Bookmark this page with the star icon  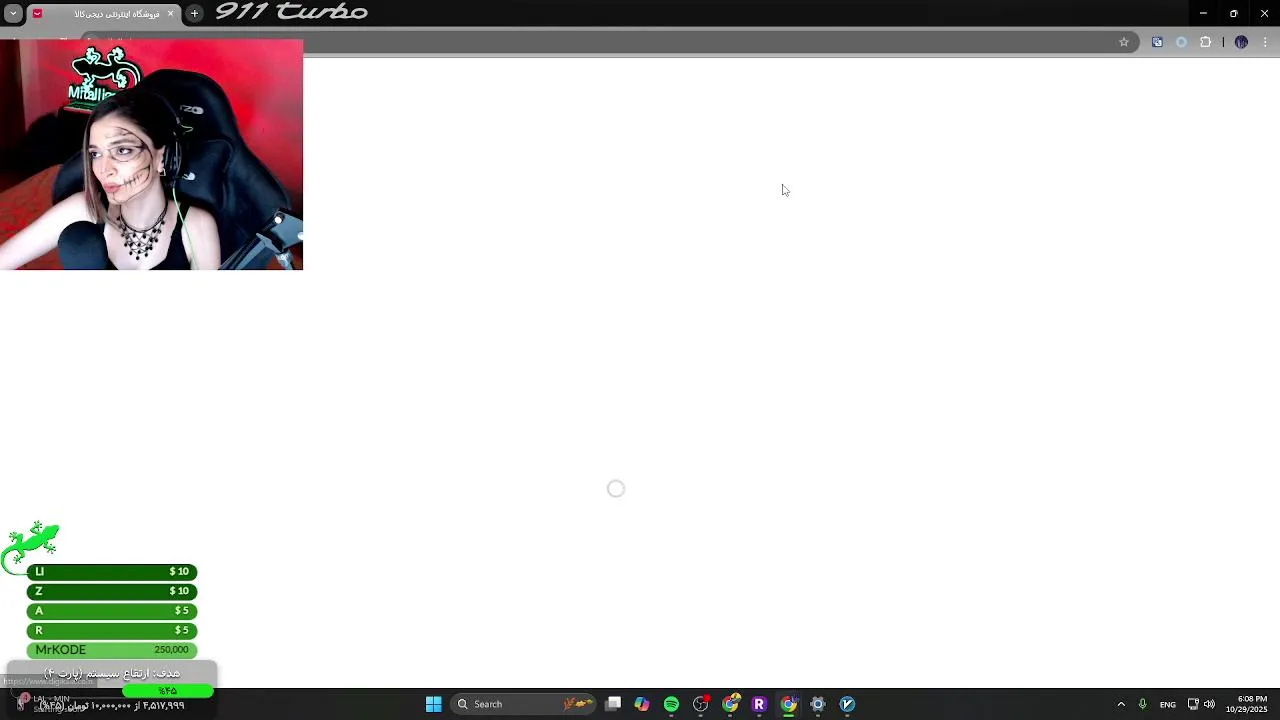pyautogui.click(x=1124, y=42)
